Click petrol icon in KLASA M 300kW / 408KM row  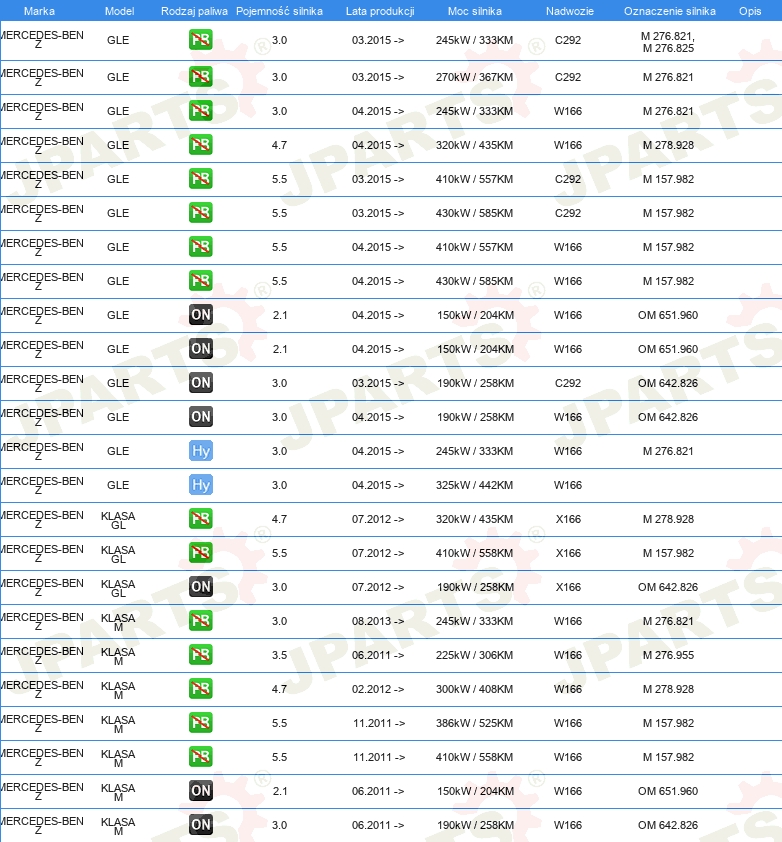pos(200,689)
